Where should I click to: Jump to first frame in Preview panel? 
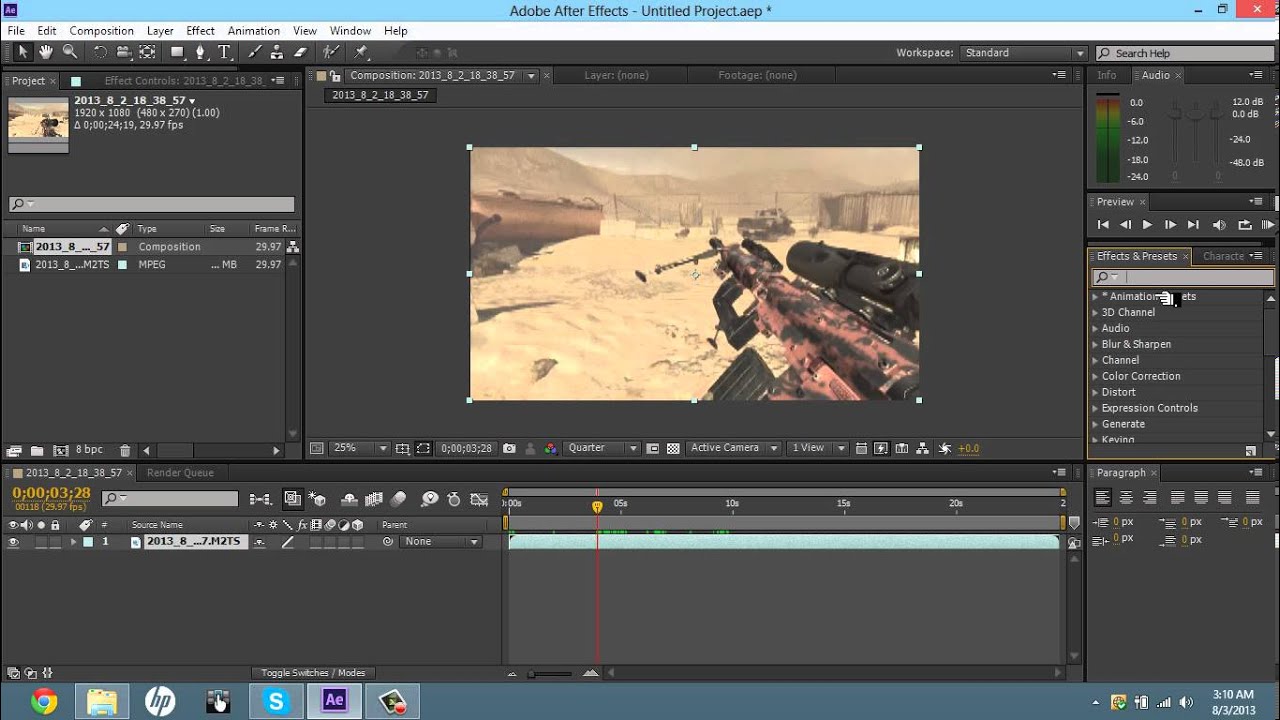tap(1103, 225)
